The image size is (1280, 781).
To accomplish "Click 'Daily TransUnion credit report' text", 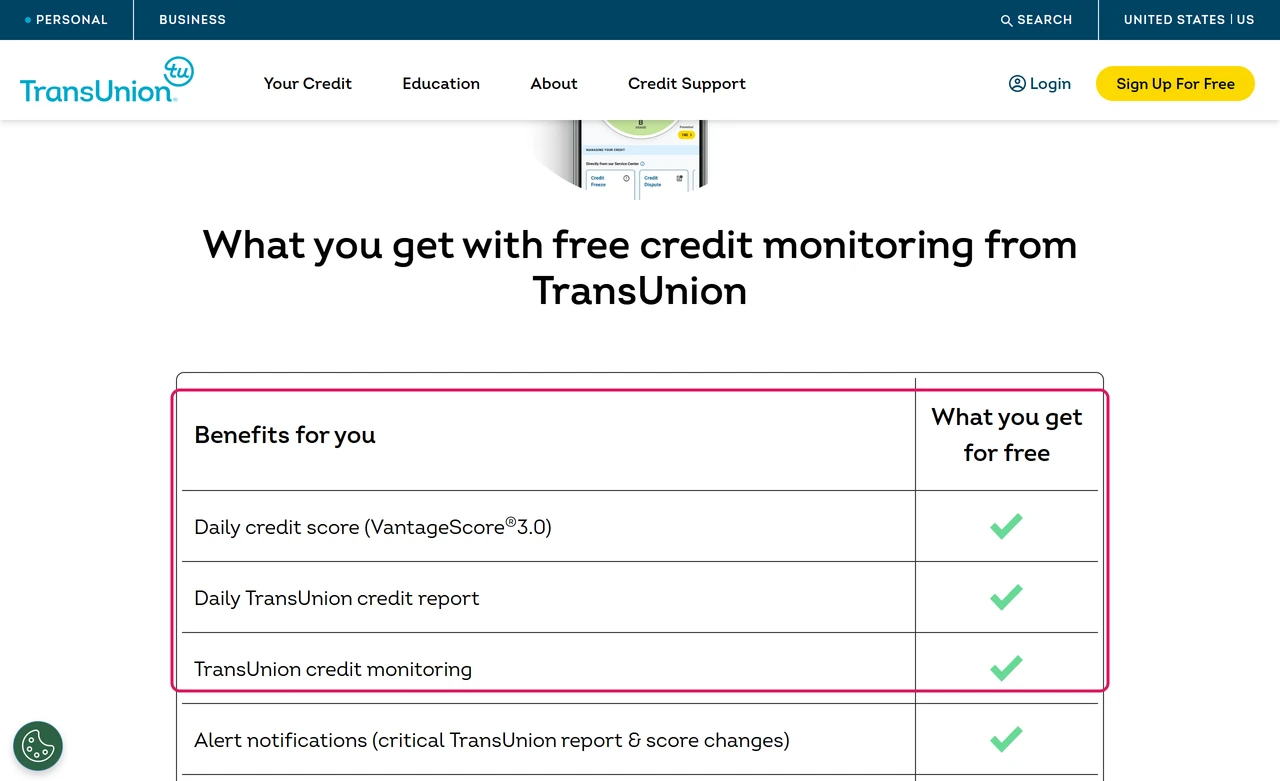I will [337, 598].
